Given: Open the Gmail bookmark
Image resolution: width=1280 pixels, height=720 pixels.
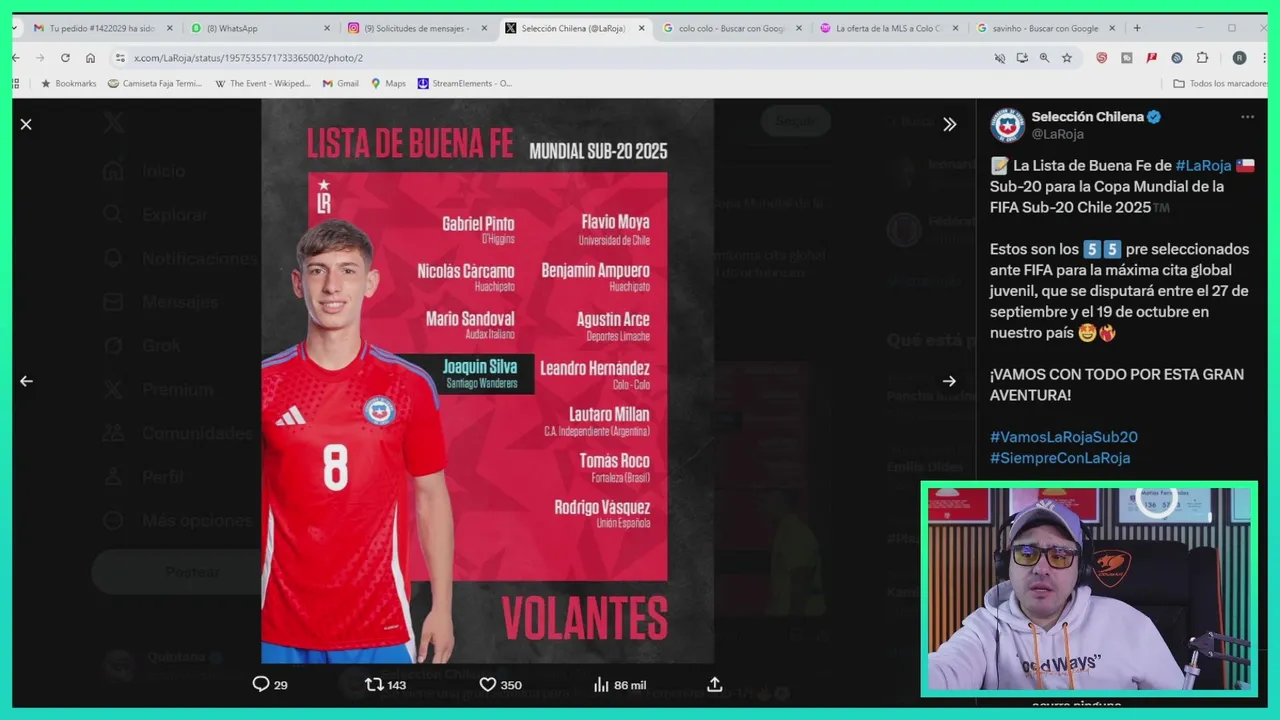Looking at the screenshot, I should 341,84.
